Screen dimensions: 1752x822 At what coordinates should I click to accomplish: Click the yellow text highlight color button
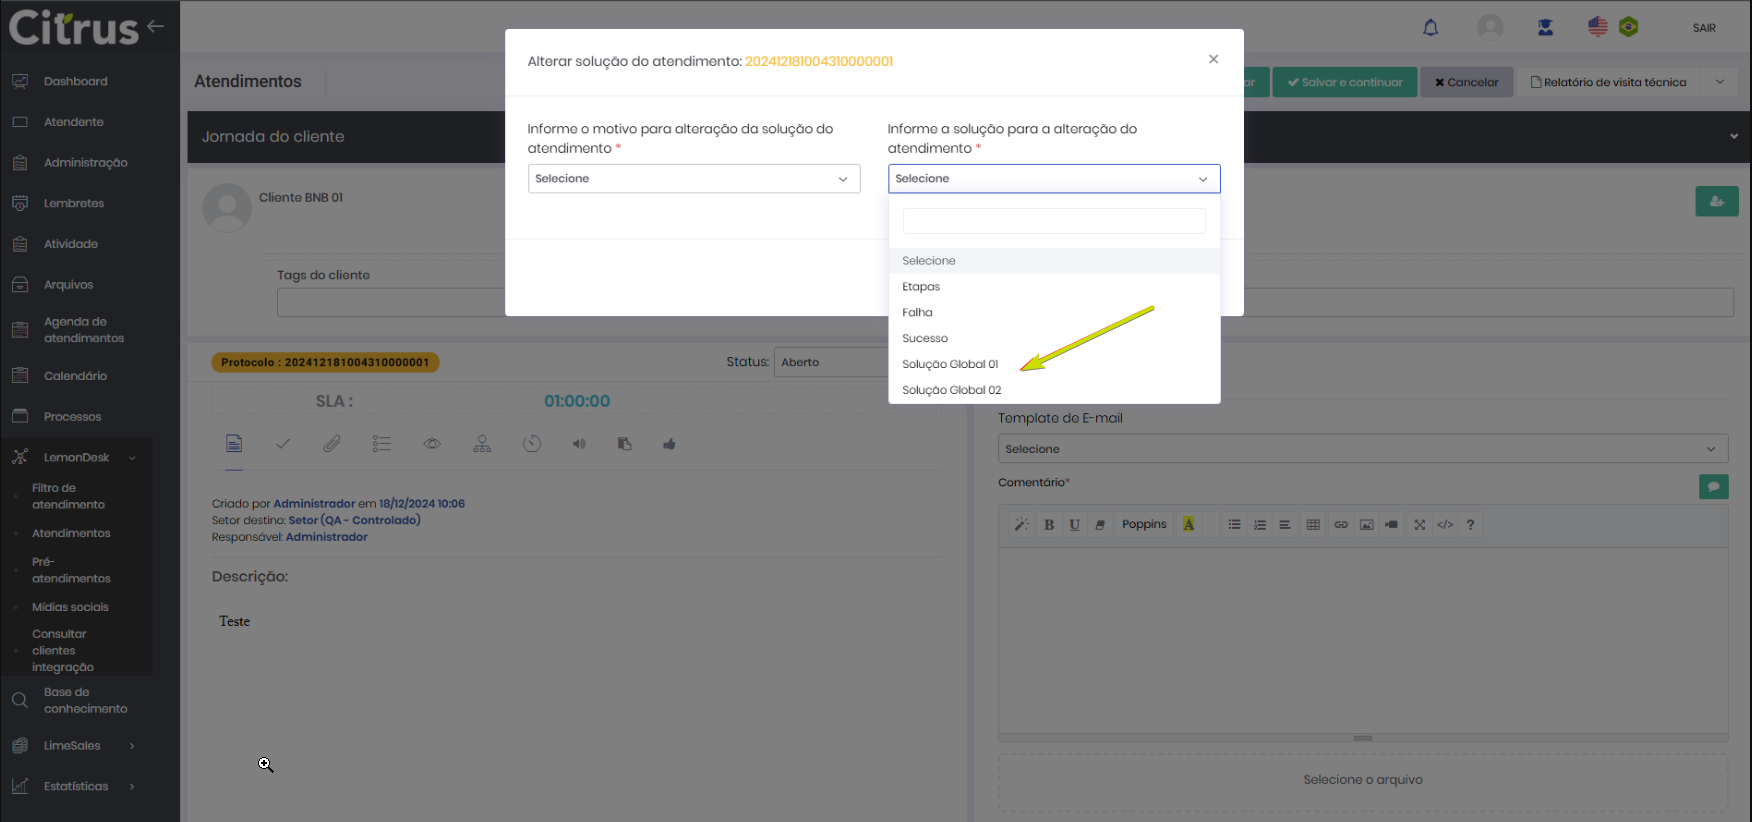pyautogui.click(x=1189, y=525)
